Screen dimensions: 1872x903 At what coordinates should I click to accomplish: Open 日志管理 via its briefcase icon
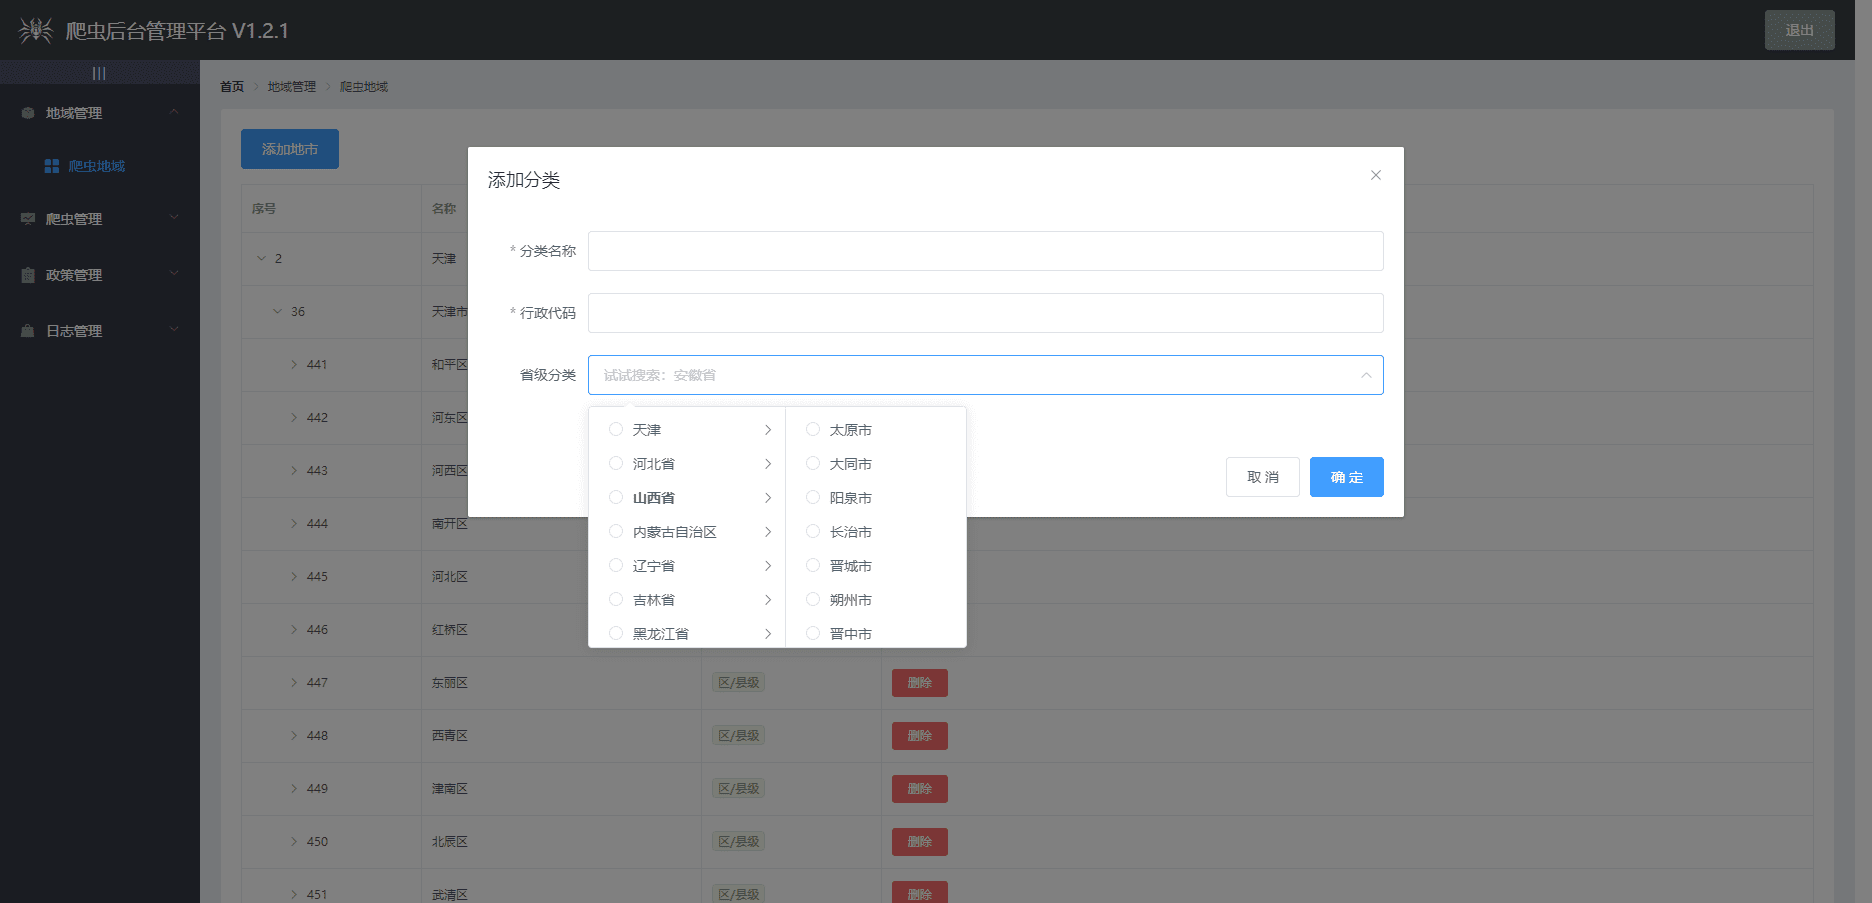point(27,330)
